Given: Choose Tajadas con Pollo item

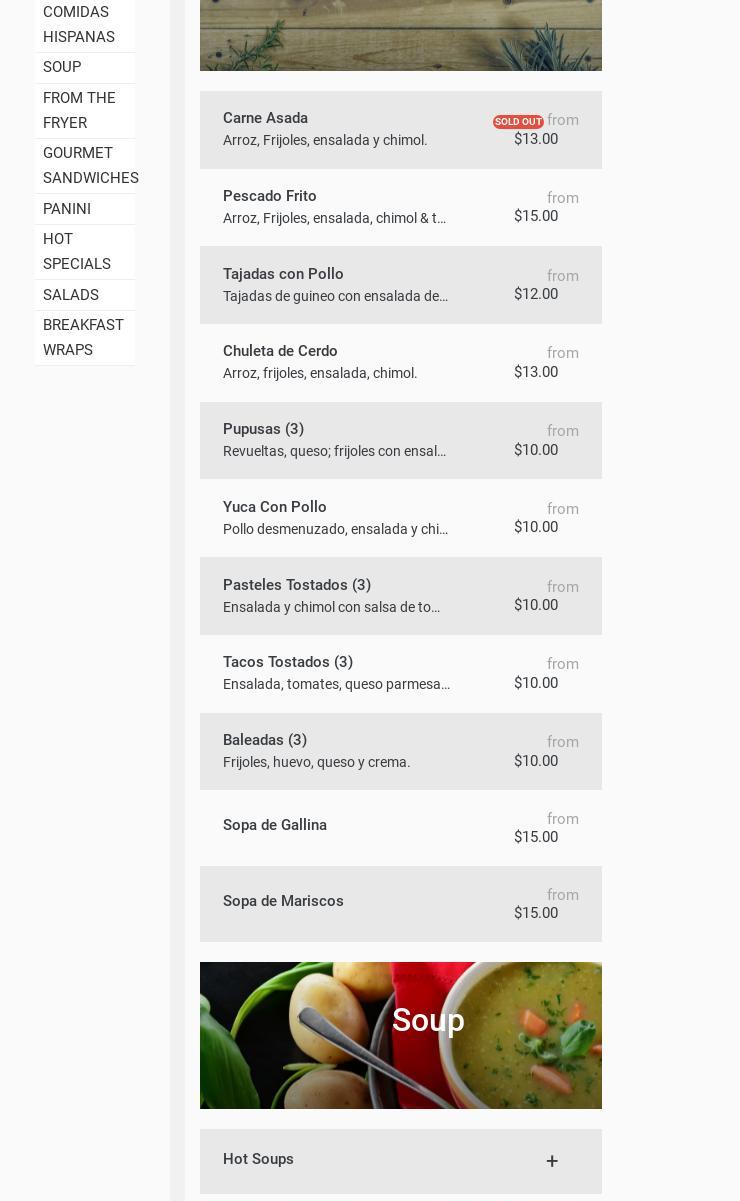Looking at the screenshot, I should [x=400, y=285].
